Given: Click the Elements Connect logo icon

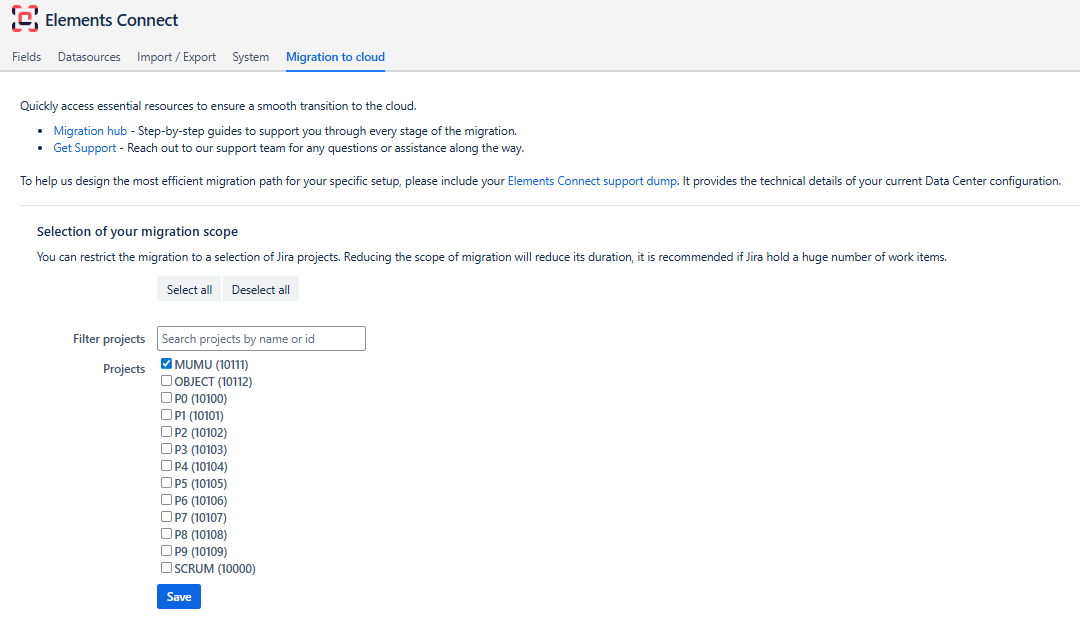Looking at the screenshot, I should (x=25, y=20).
